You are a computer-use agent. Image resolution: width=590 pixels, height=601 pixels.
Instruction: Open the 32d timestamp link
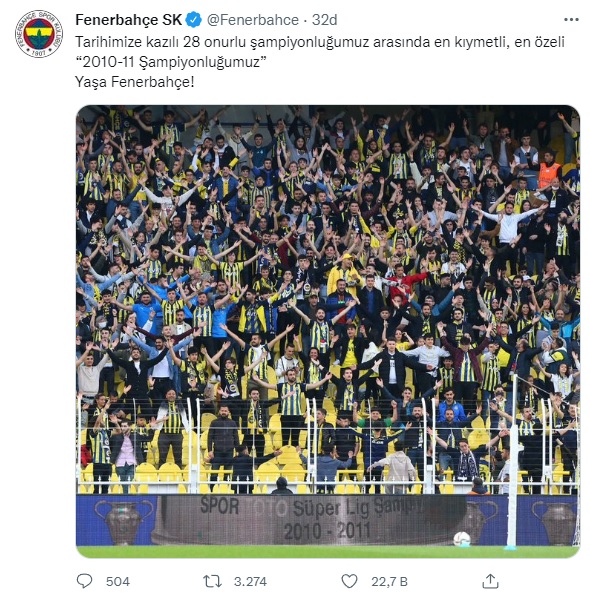pos(324,20)
